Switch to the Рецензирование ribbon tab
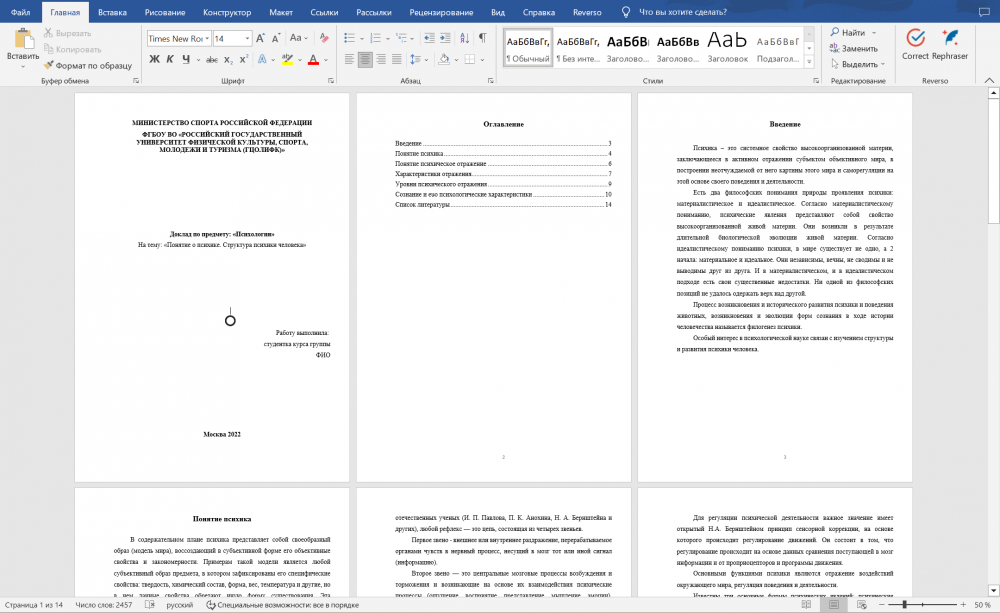1000x613 pixels. tap(441, 12)
